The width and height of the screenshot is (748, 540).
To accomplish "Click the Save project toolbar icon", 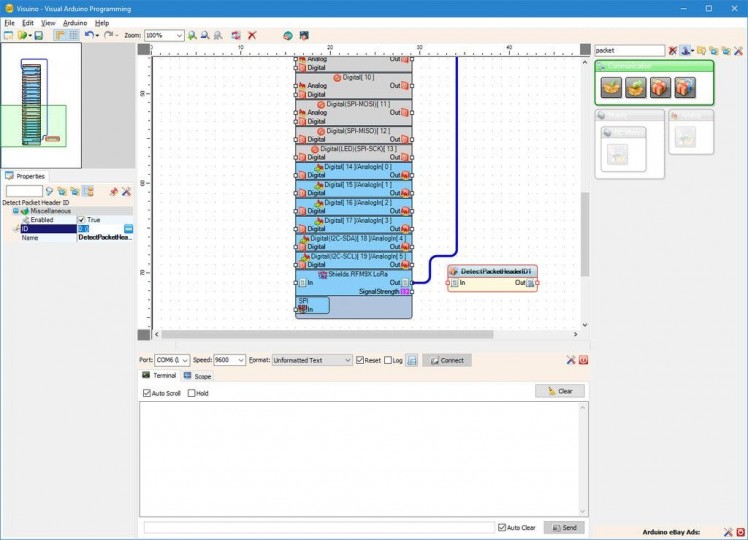I will (x=39, y=35).
